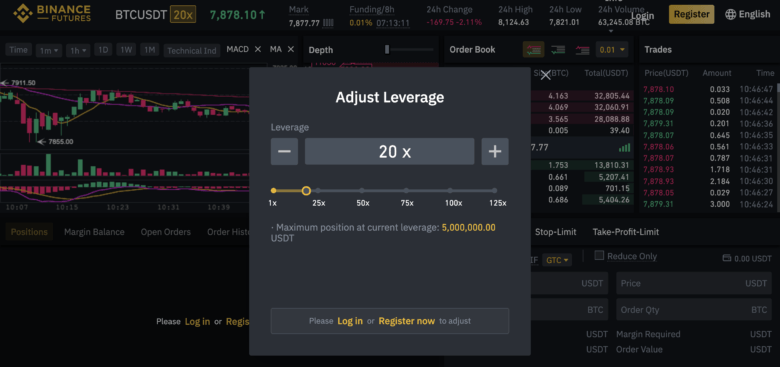This screenshot has height=367, width=780.
Task: Remove the MA indicator
Action: [x=291, y=49]
